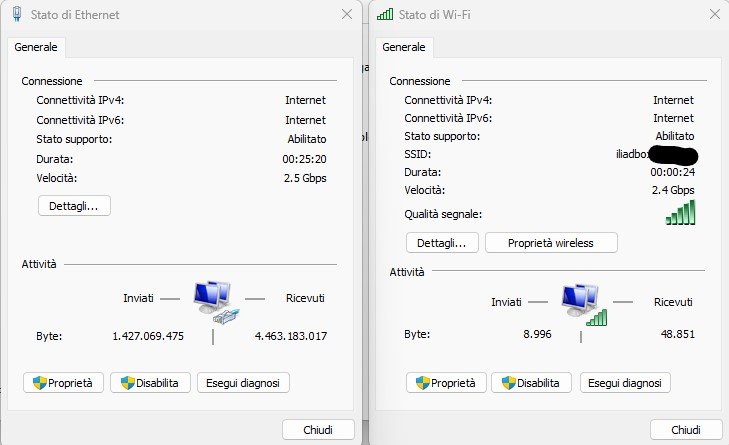The image size is (729, 445).
Task: Click Chiudi in Ethernet status window
Action: tap(318, 430)
